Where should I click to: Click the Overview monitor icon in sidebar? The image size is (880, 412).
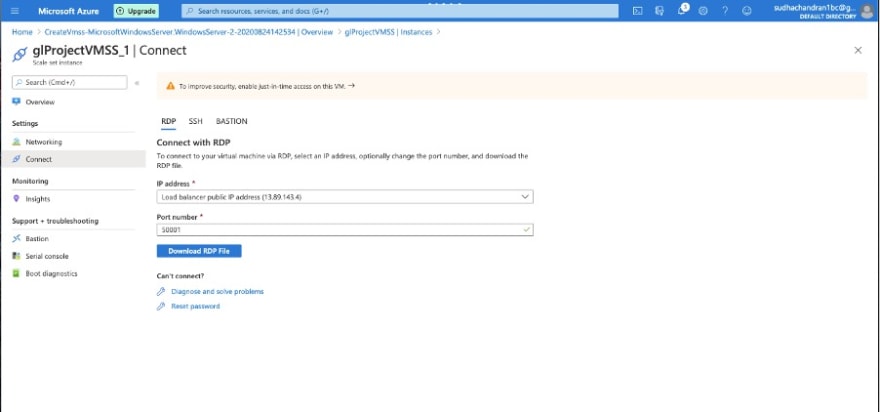point(16,102)
